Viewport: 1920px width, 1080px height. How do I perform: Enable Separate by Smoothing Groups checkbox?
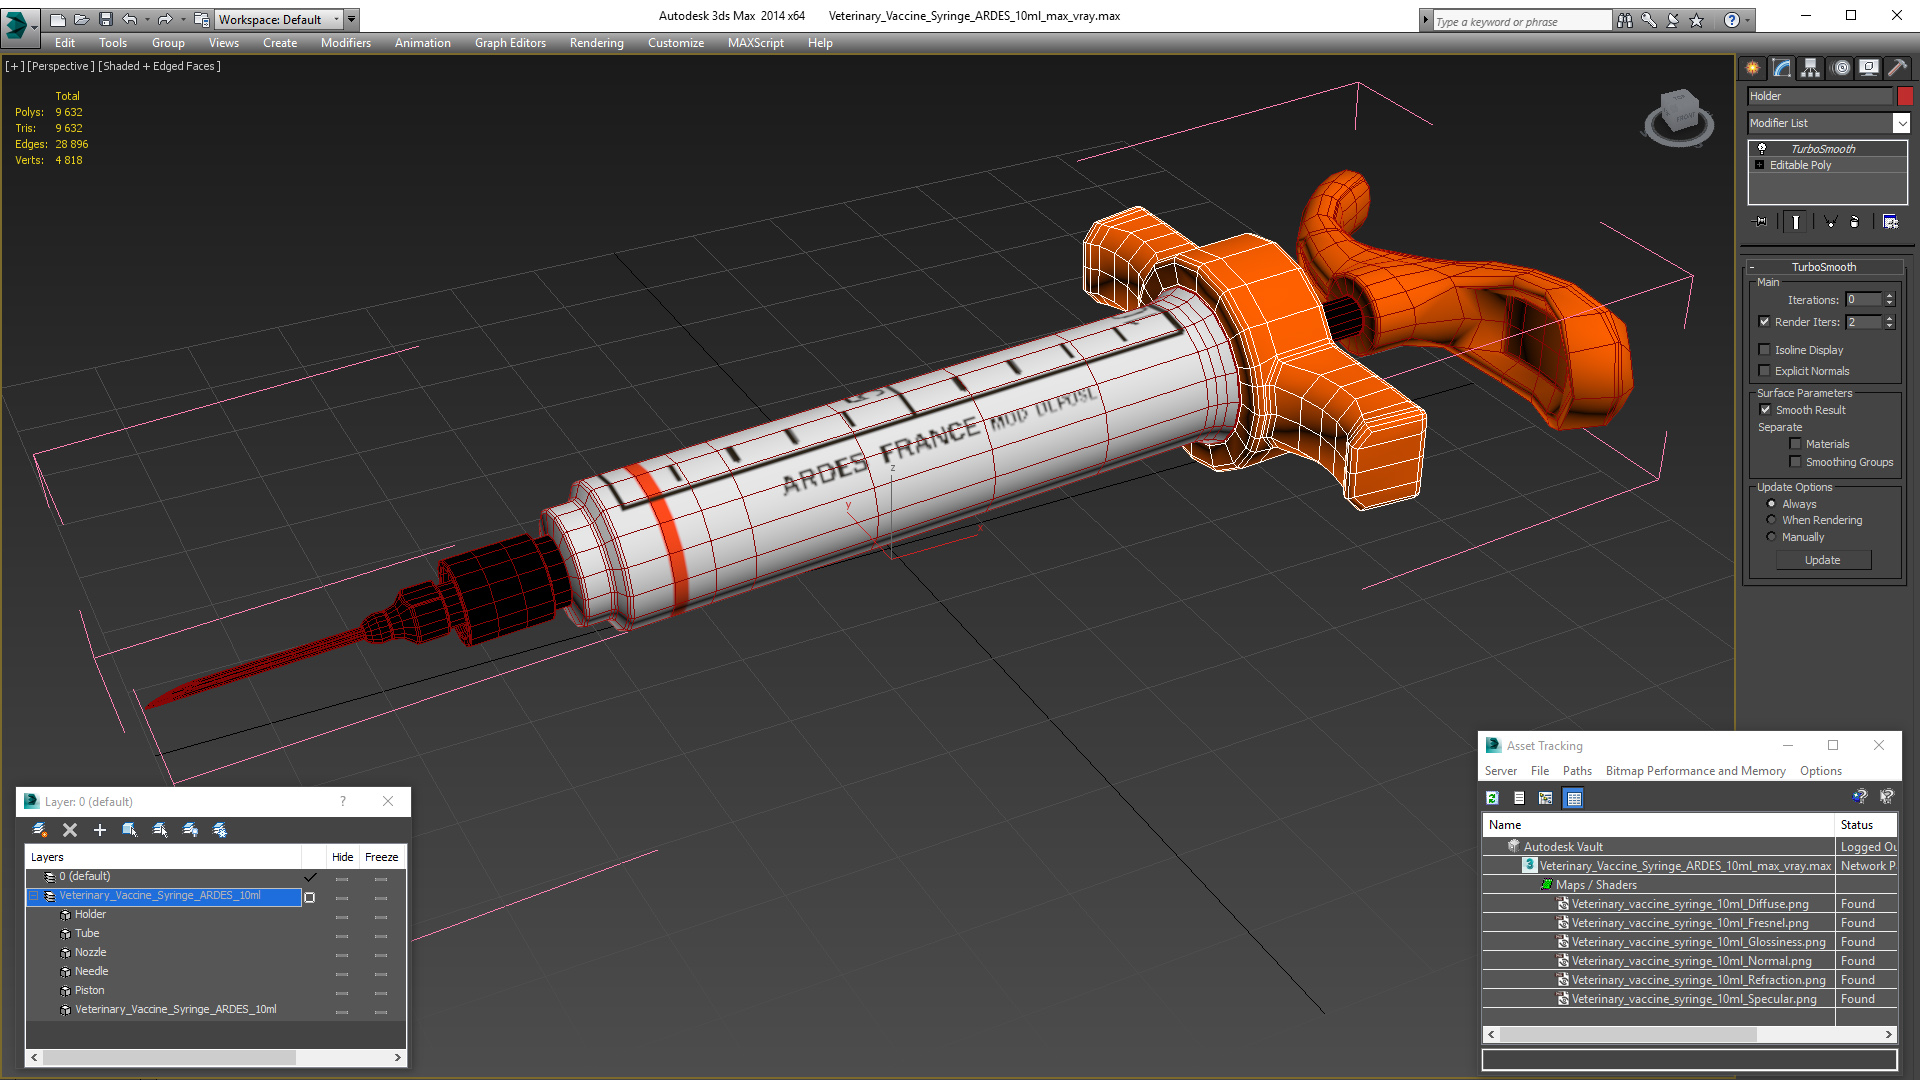pyautogui.click(x=1795, y=462)
